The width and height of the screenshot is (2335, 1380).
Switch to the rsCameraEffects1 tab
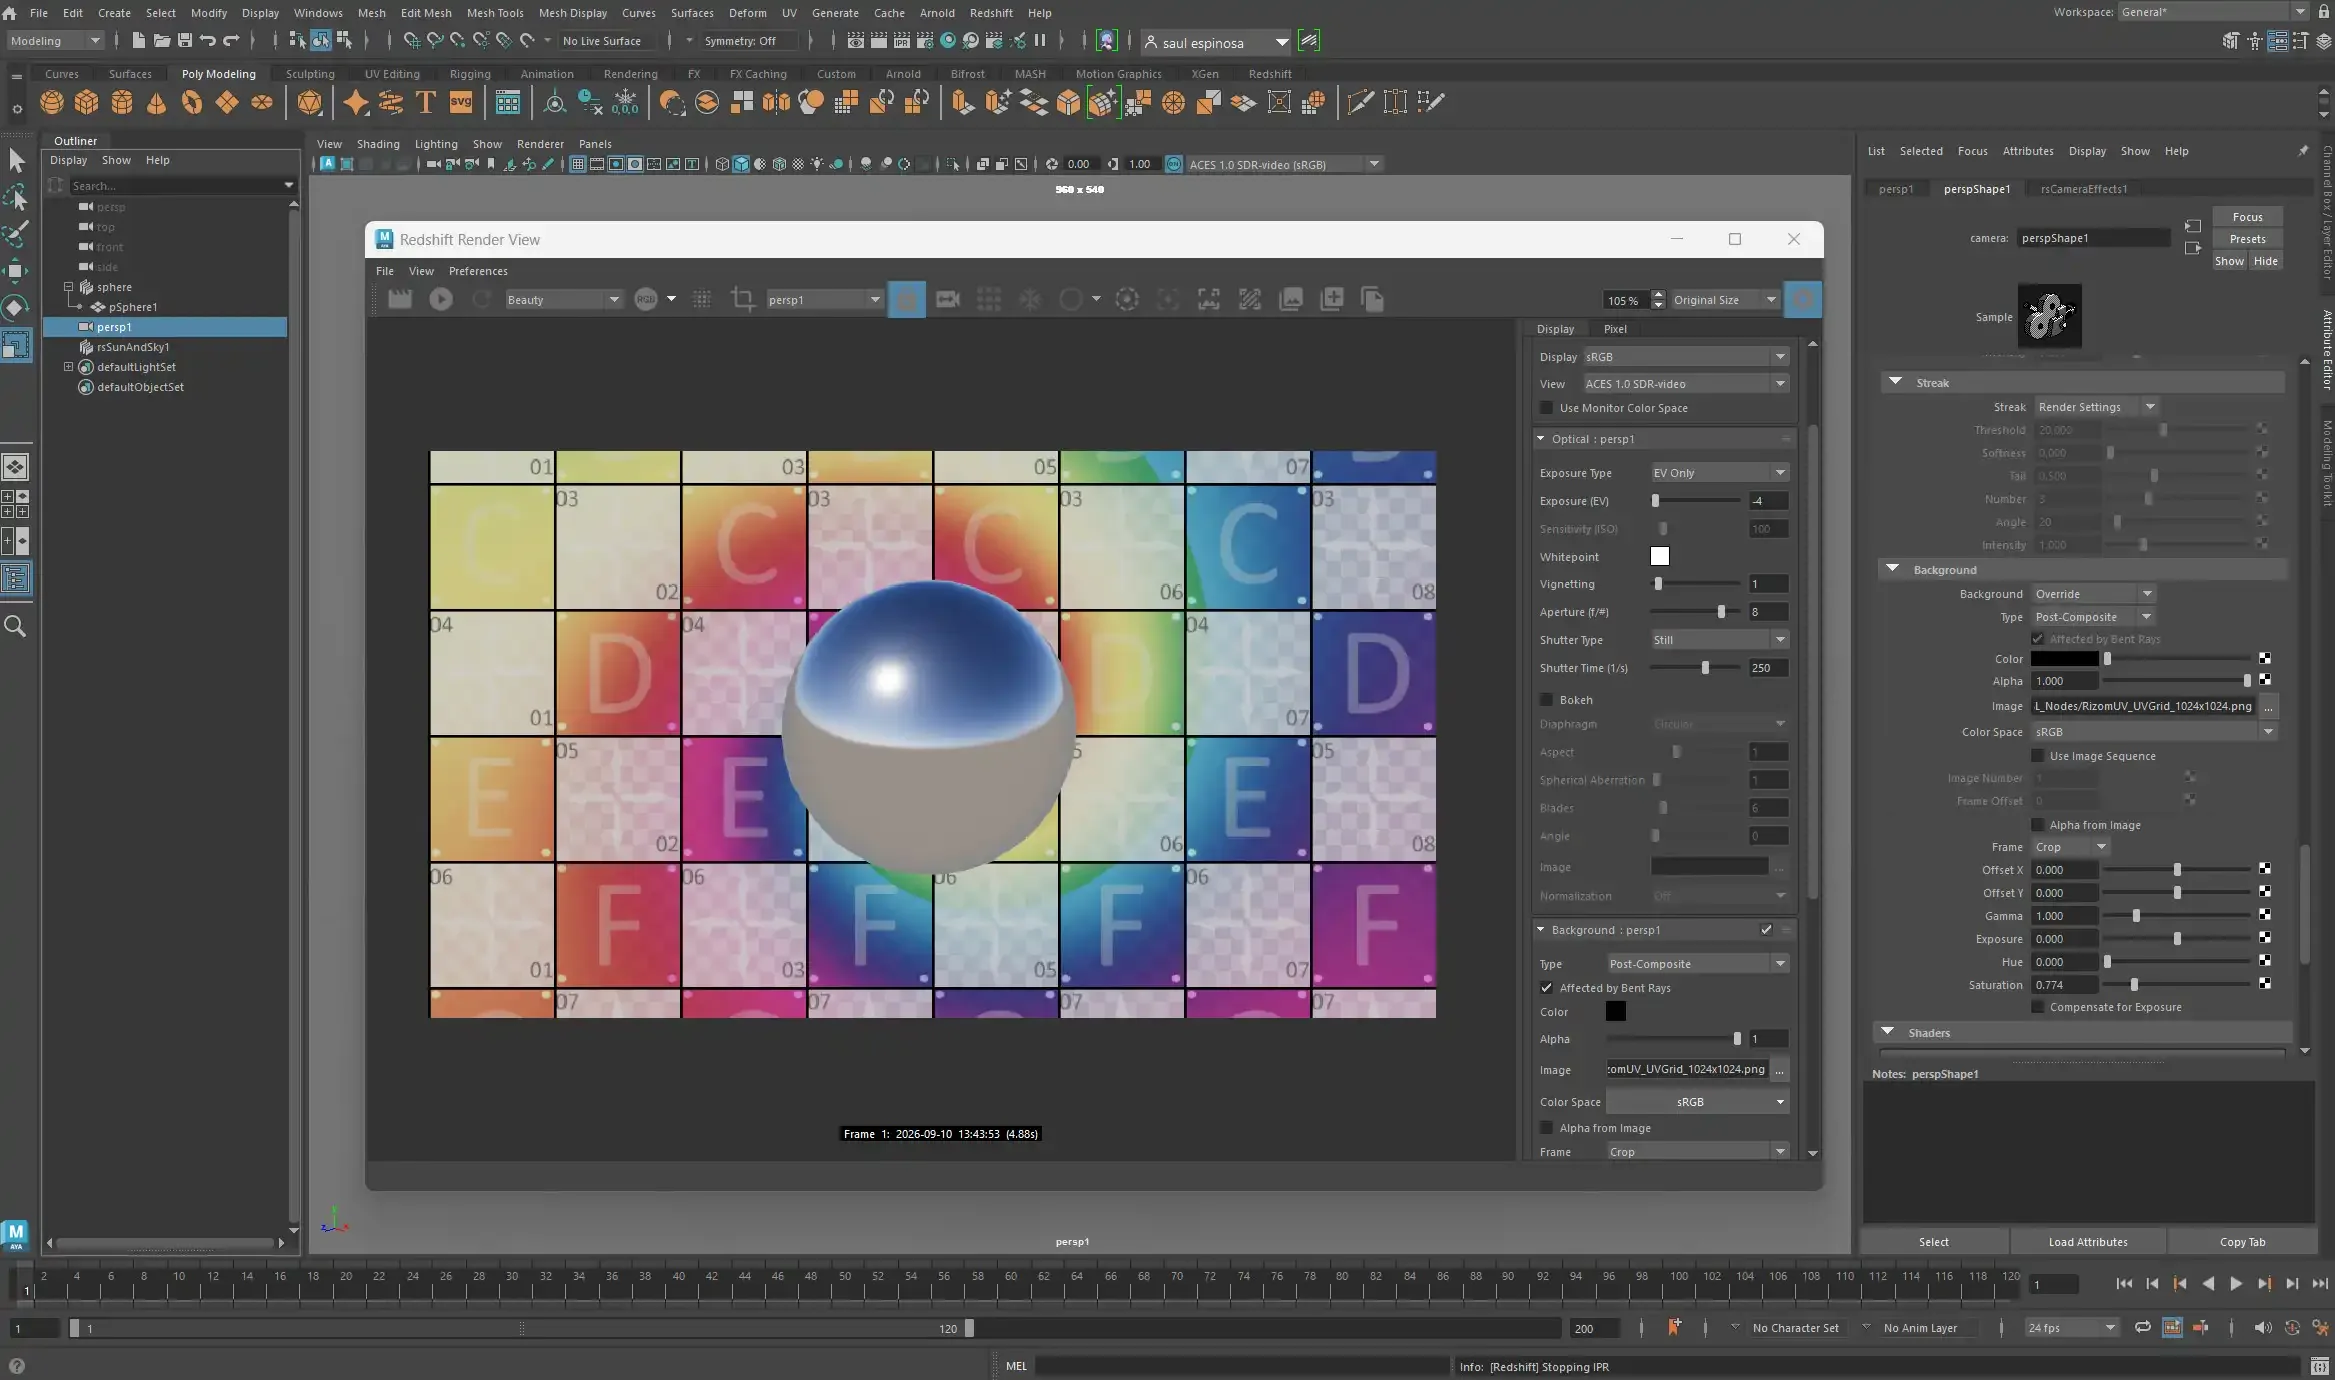2084,189
